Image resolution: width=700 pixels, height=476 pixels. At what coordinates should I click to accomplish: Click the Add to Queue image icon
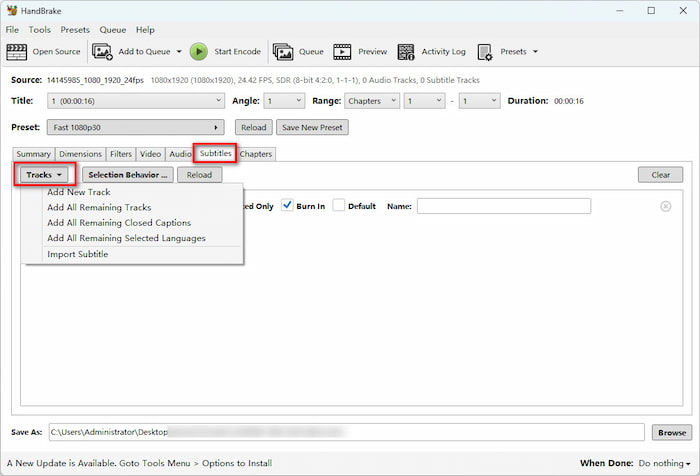coord(102,52)
